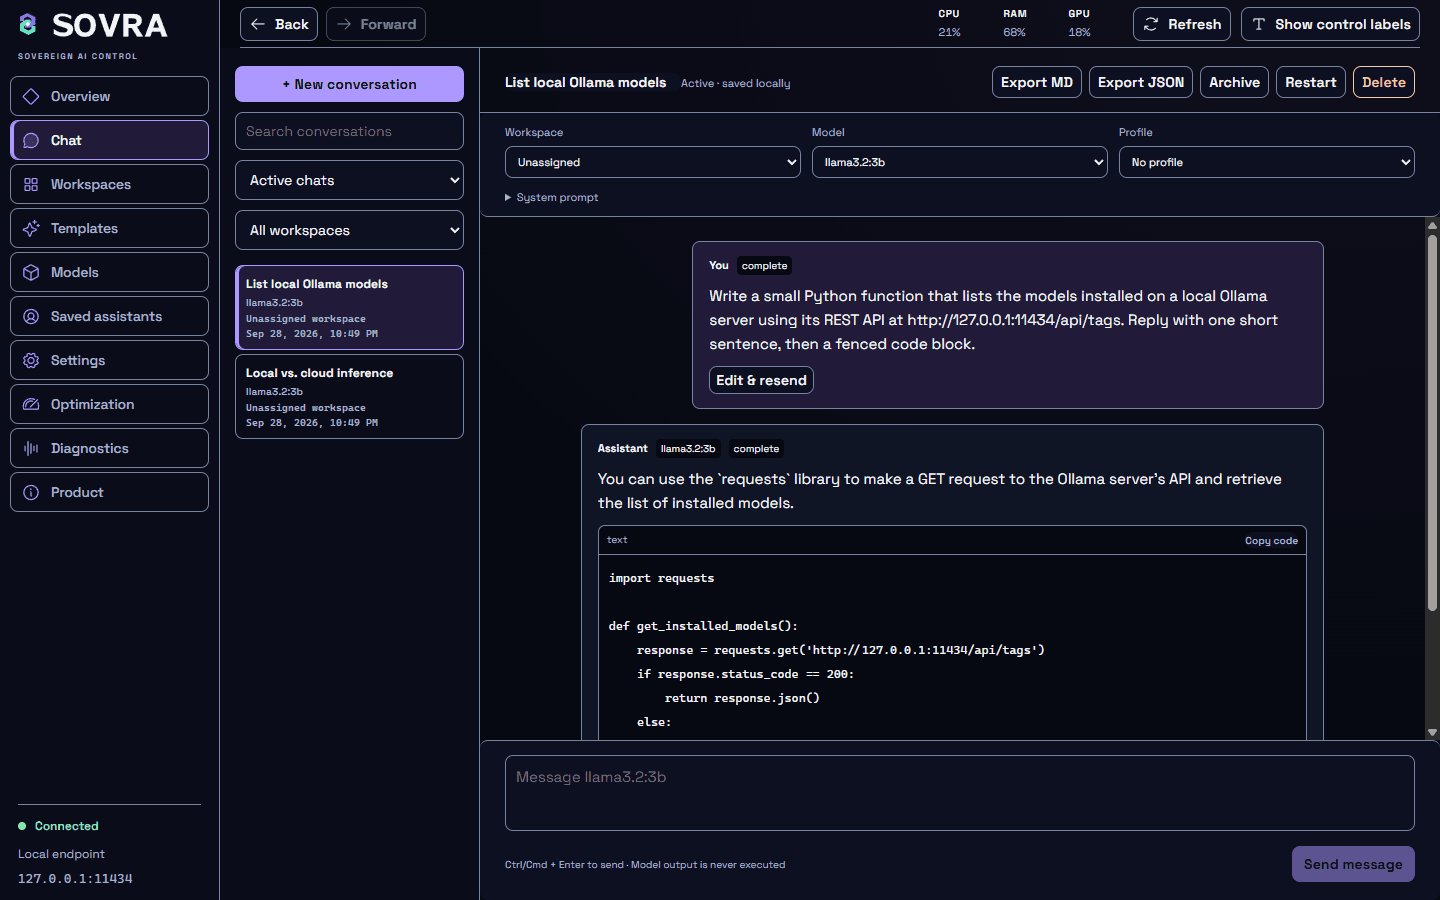This screenshot has height=900, width=1440.
Task: Export the conversation as Markdown
Action: click(1036, 82)
